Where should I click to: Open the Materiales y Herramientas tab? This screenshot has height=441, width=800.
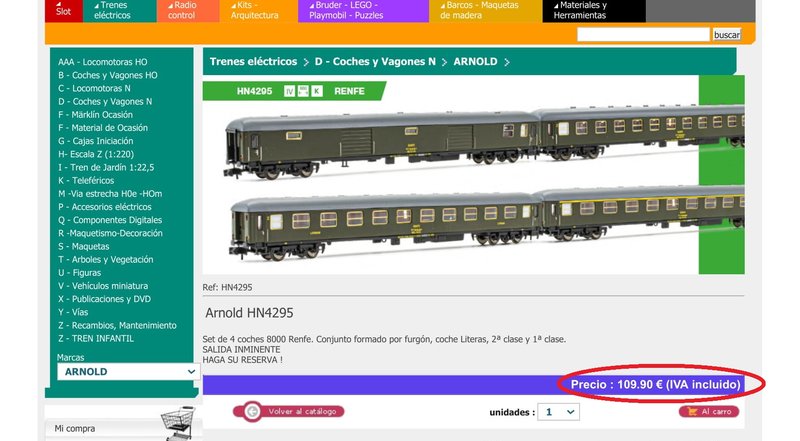(594, 11)
